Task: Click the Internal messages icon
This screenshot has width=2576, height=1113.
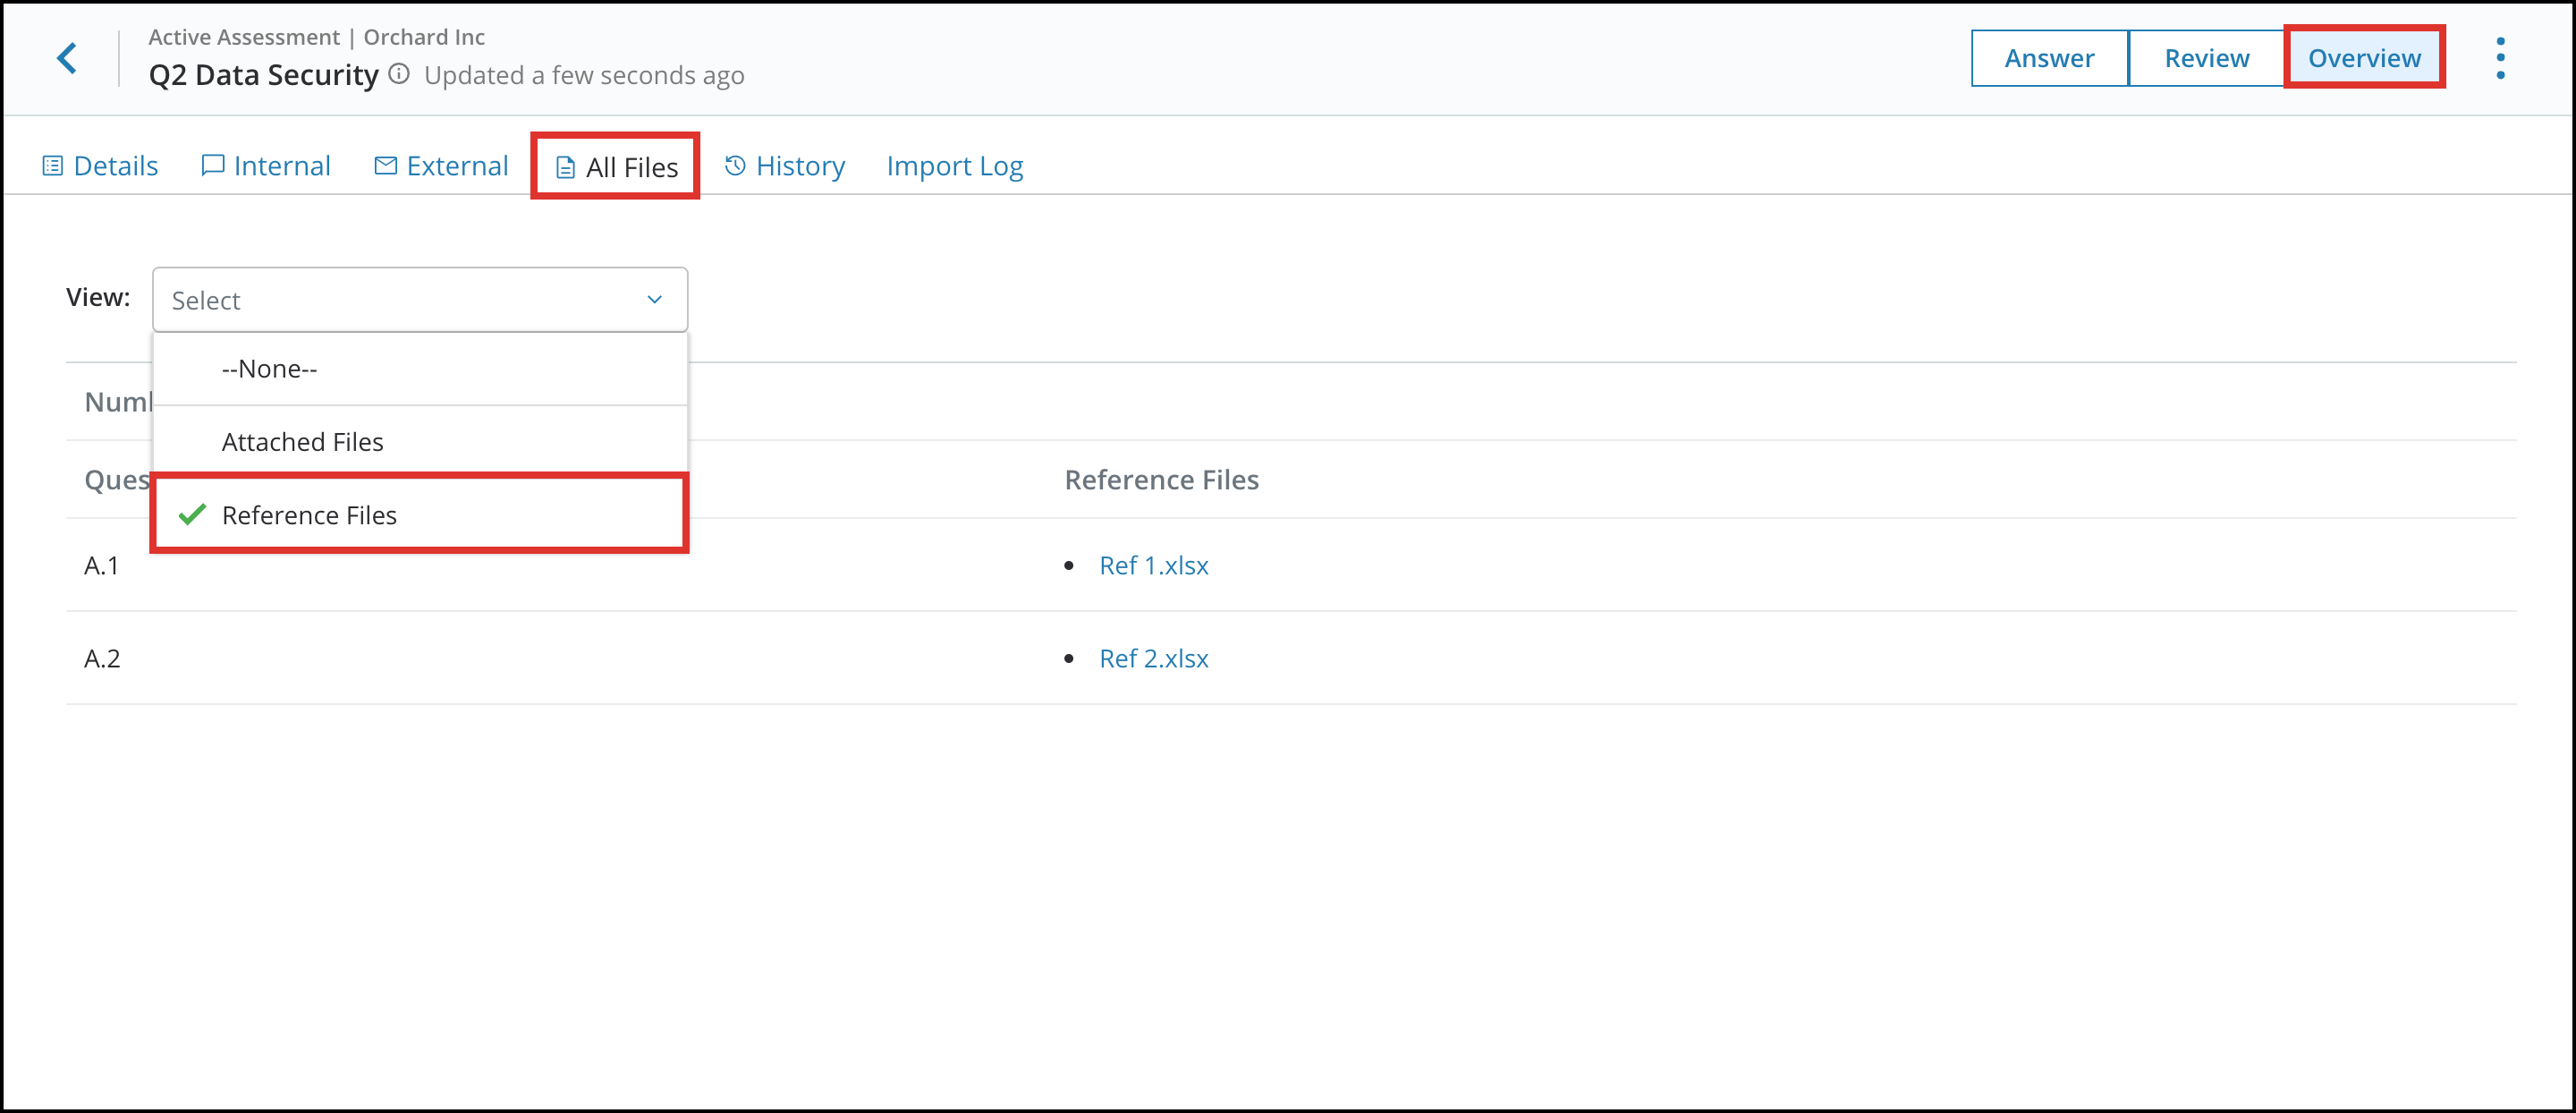Action: (212, 165)
